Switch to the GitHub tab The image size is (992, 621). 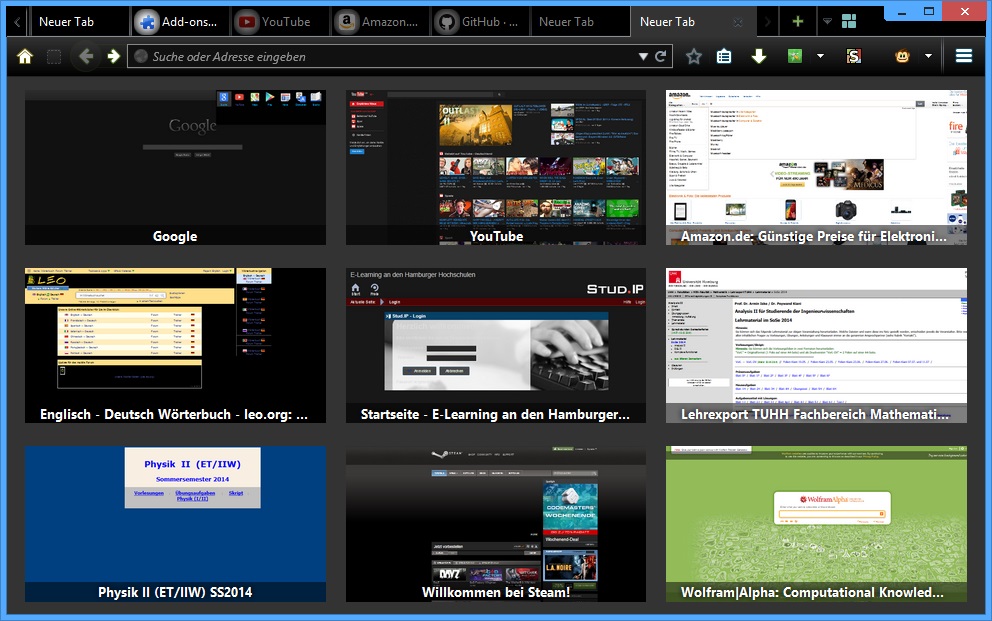pyautogui.click(x=480, y=22)
